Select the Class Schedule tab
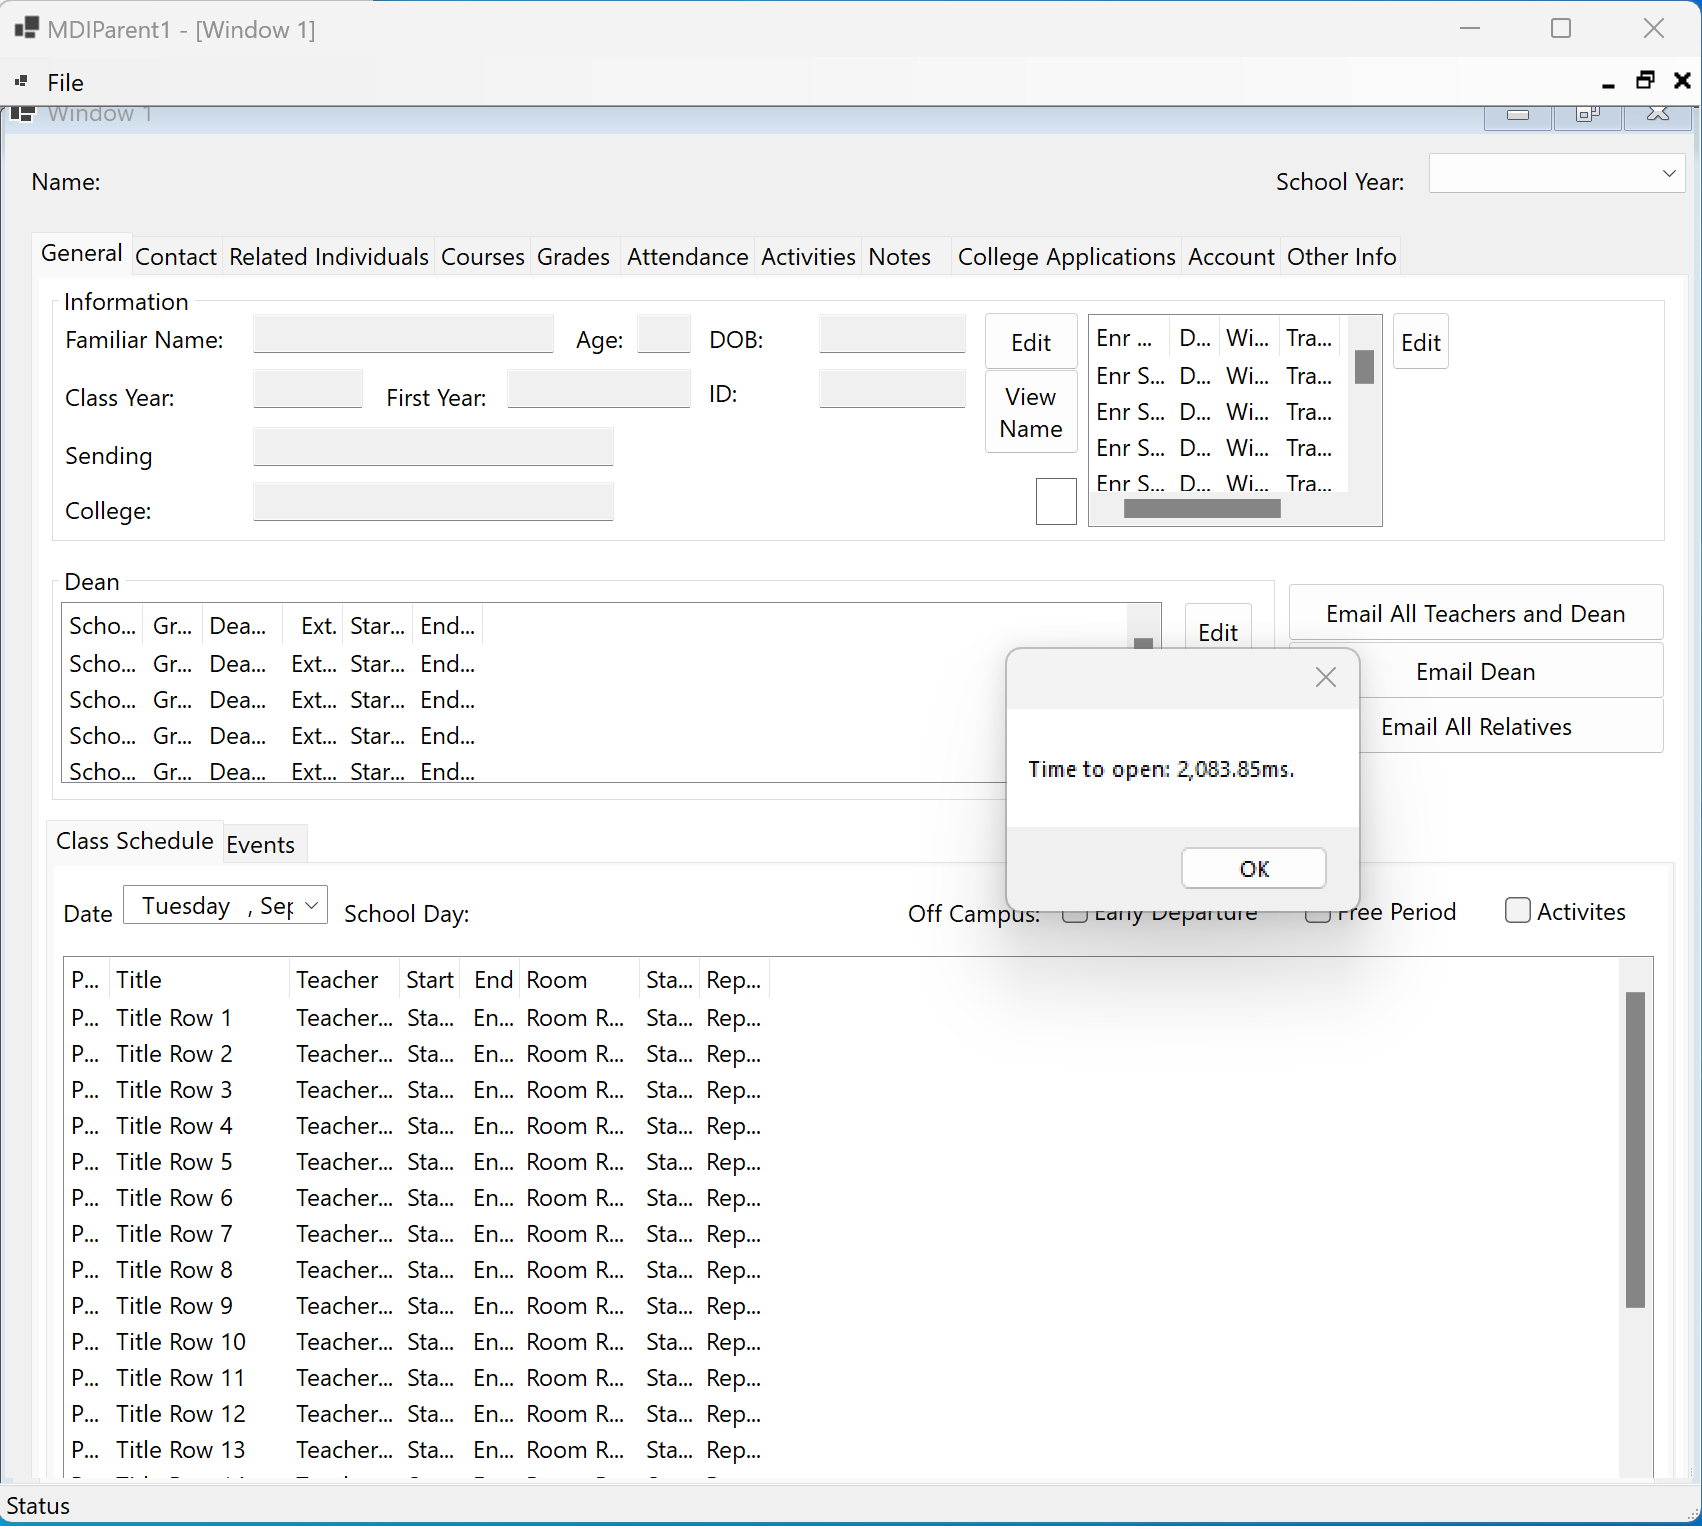This screenshot has width=1702, height=1529. tap(135, 841)
